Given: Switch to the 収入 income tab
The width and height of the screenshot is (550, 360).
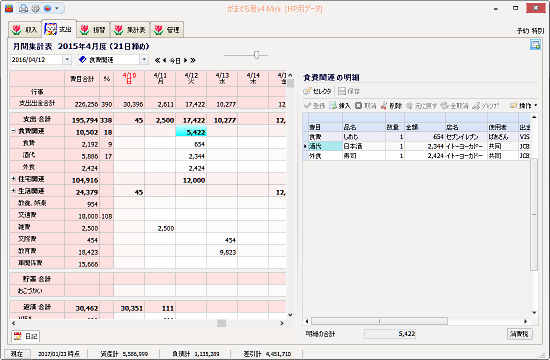Looking at the screenshot, I should click(25, 30).
